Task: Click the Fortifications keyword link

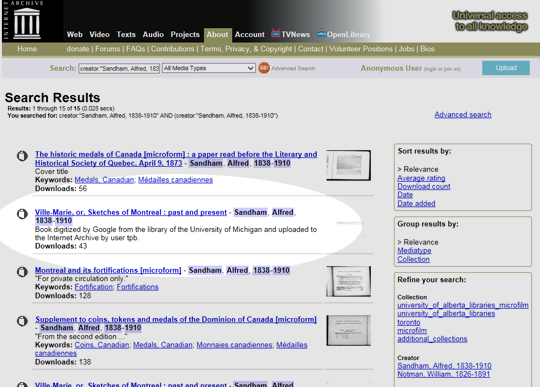Action: click(x=137, y=287)
